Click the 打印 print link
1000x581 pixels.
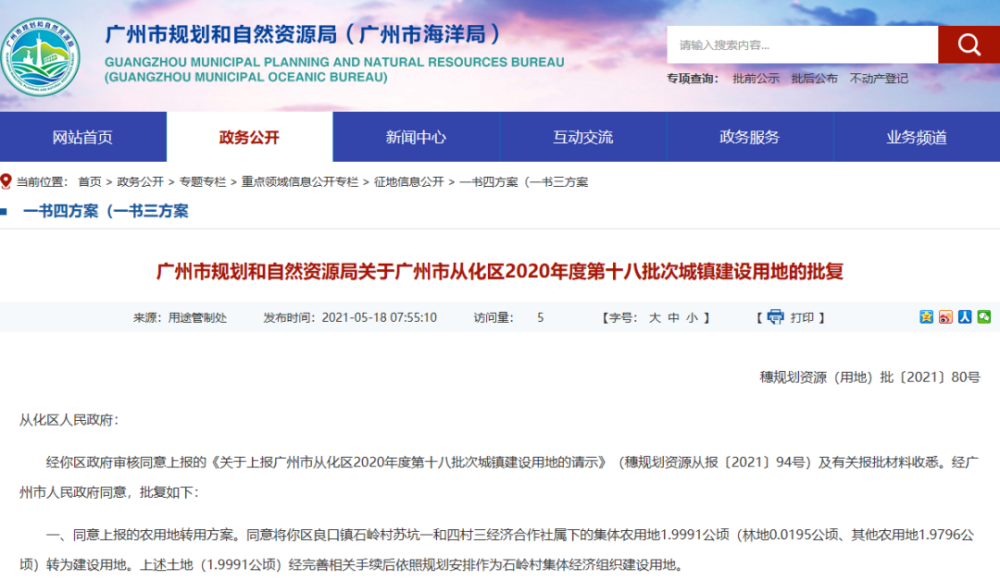(x=802, y=318)
